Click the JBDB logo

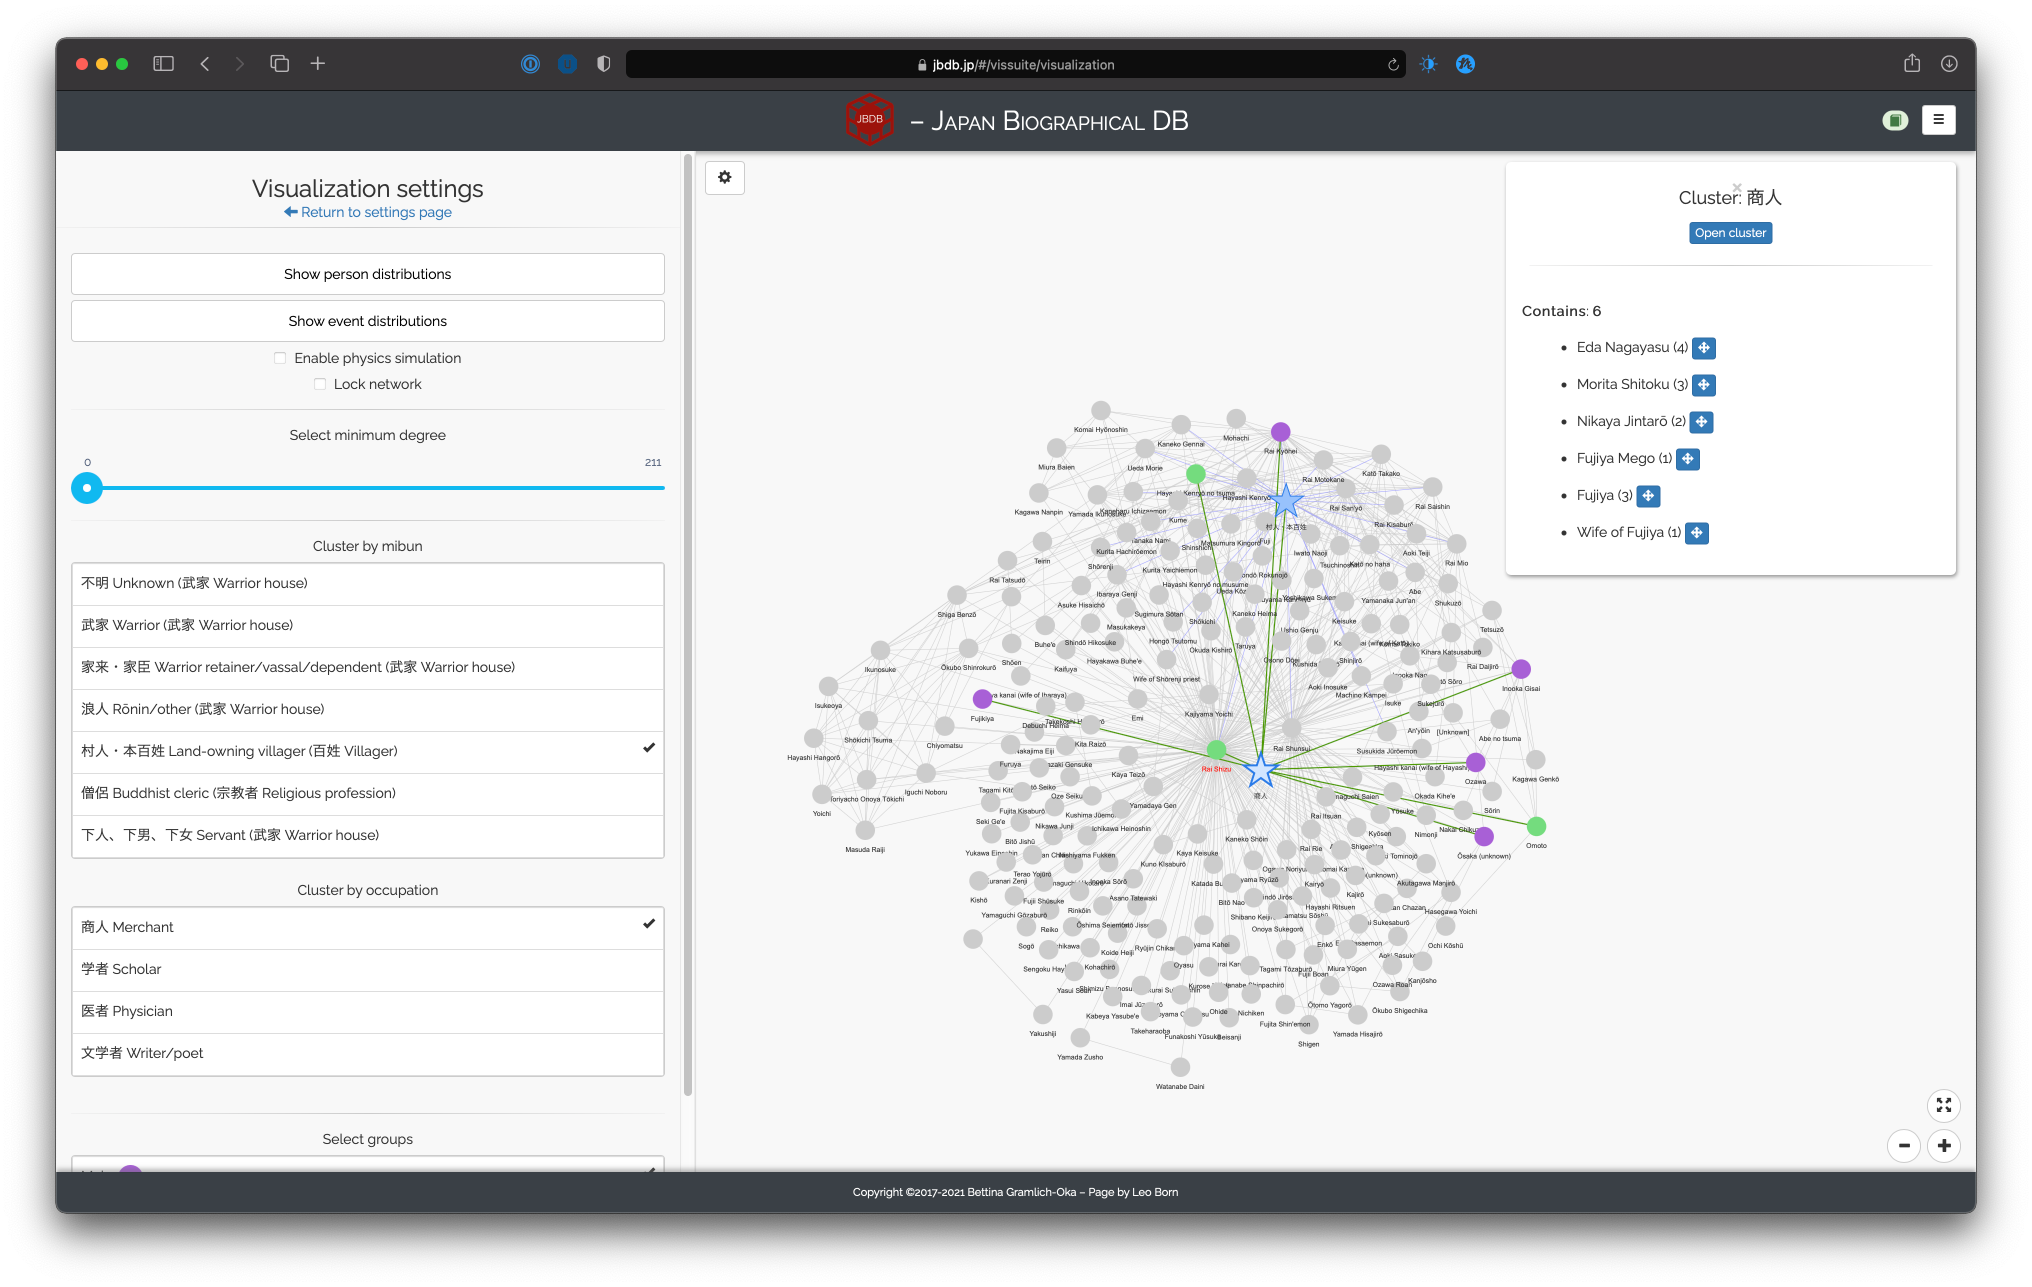coord(869,120)
